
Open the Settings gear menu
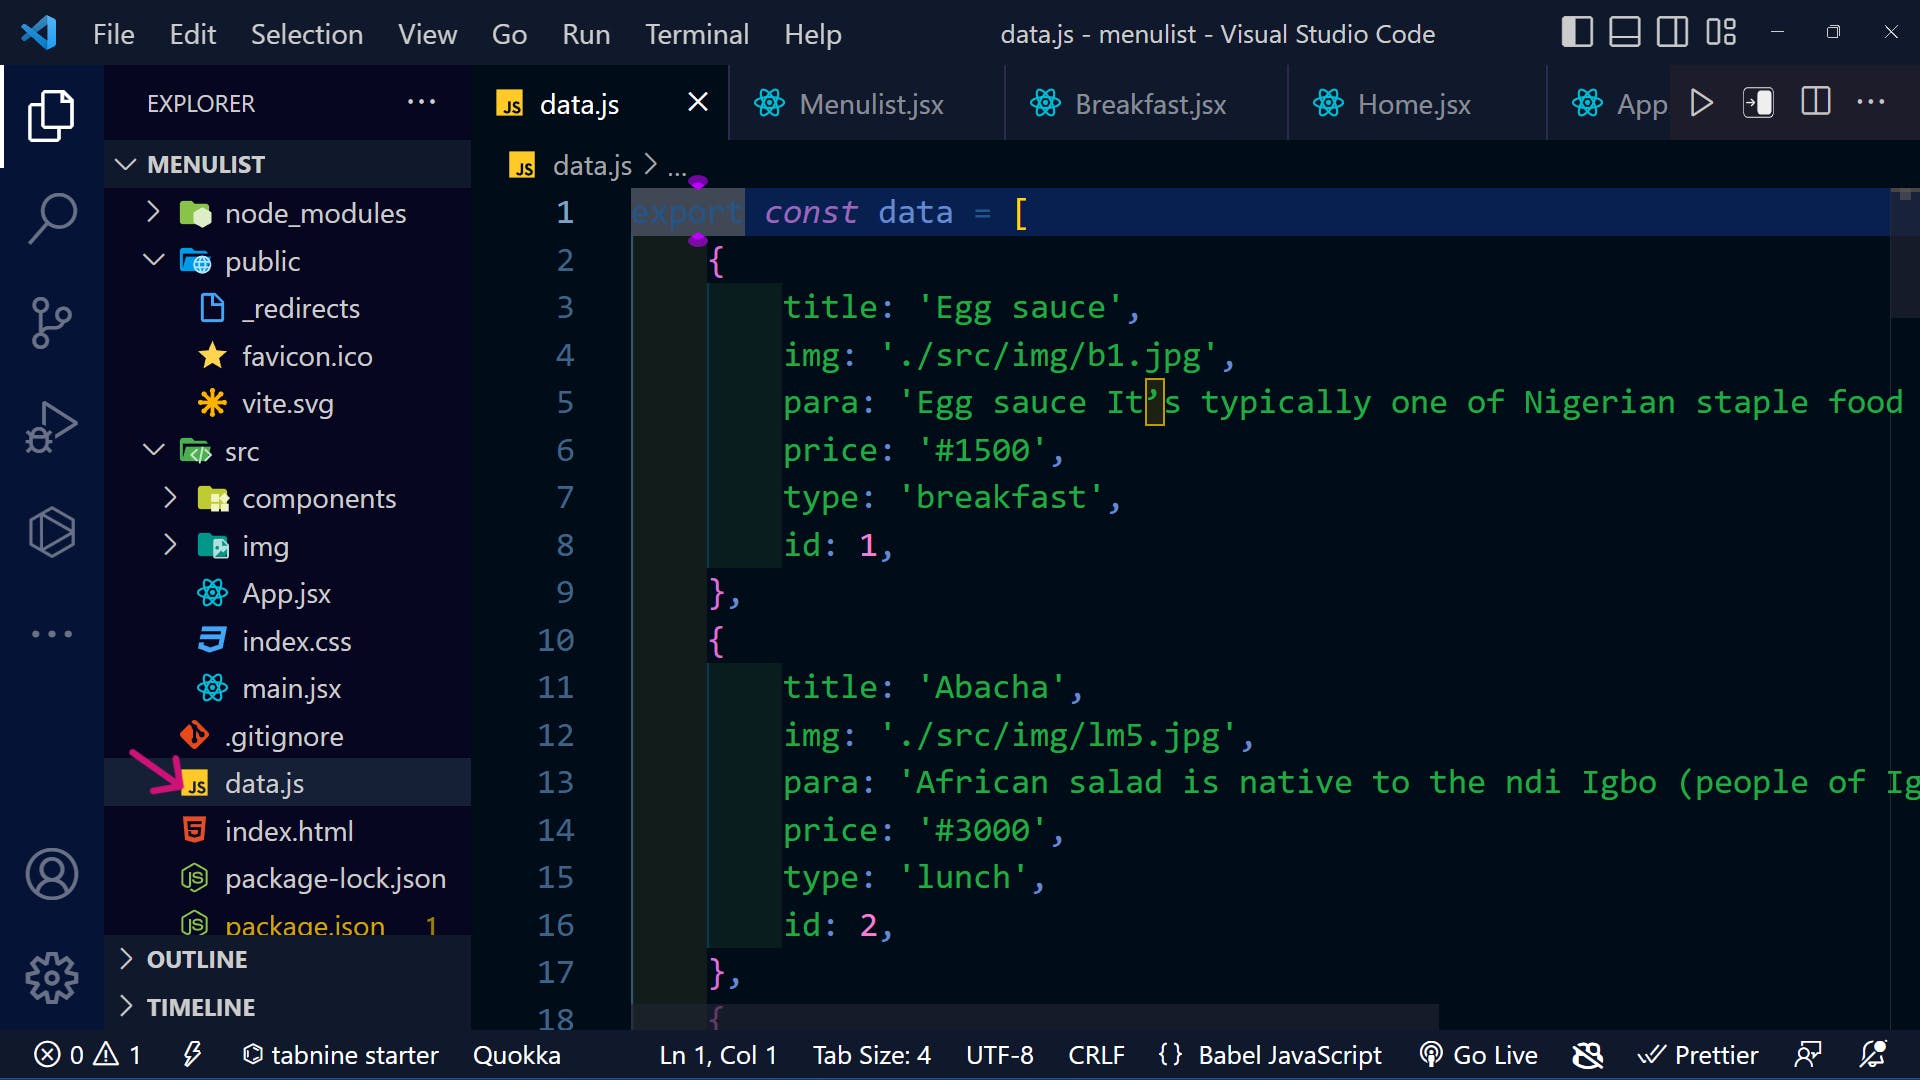pos(51,978)
